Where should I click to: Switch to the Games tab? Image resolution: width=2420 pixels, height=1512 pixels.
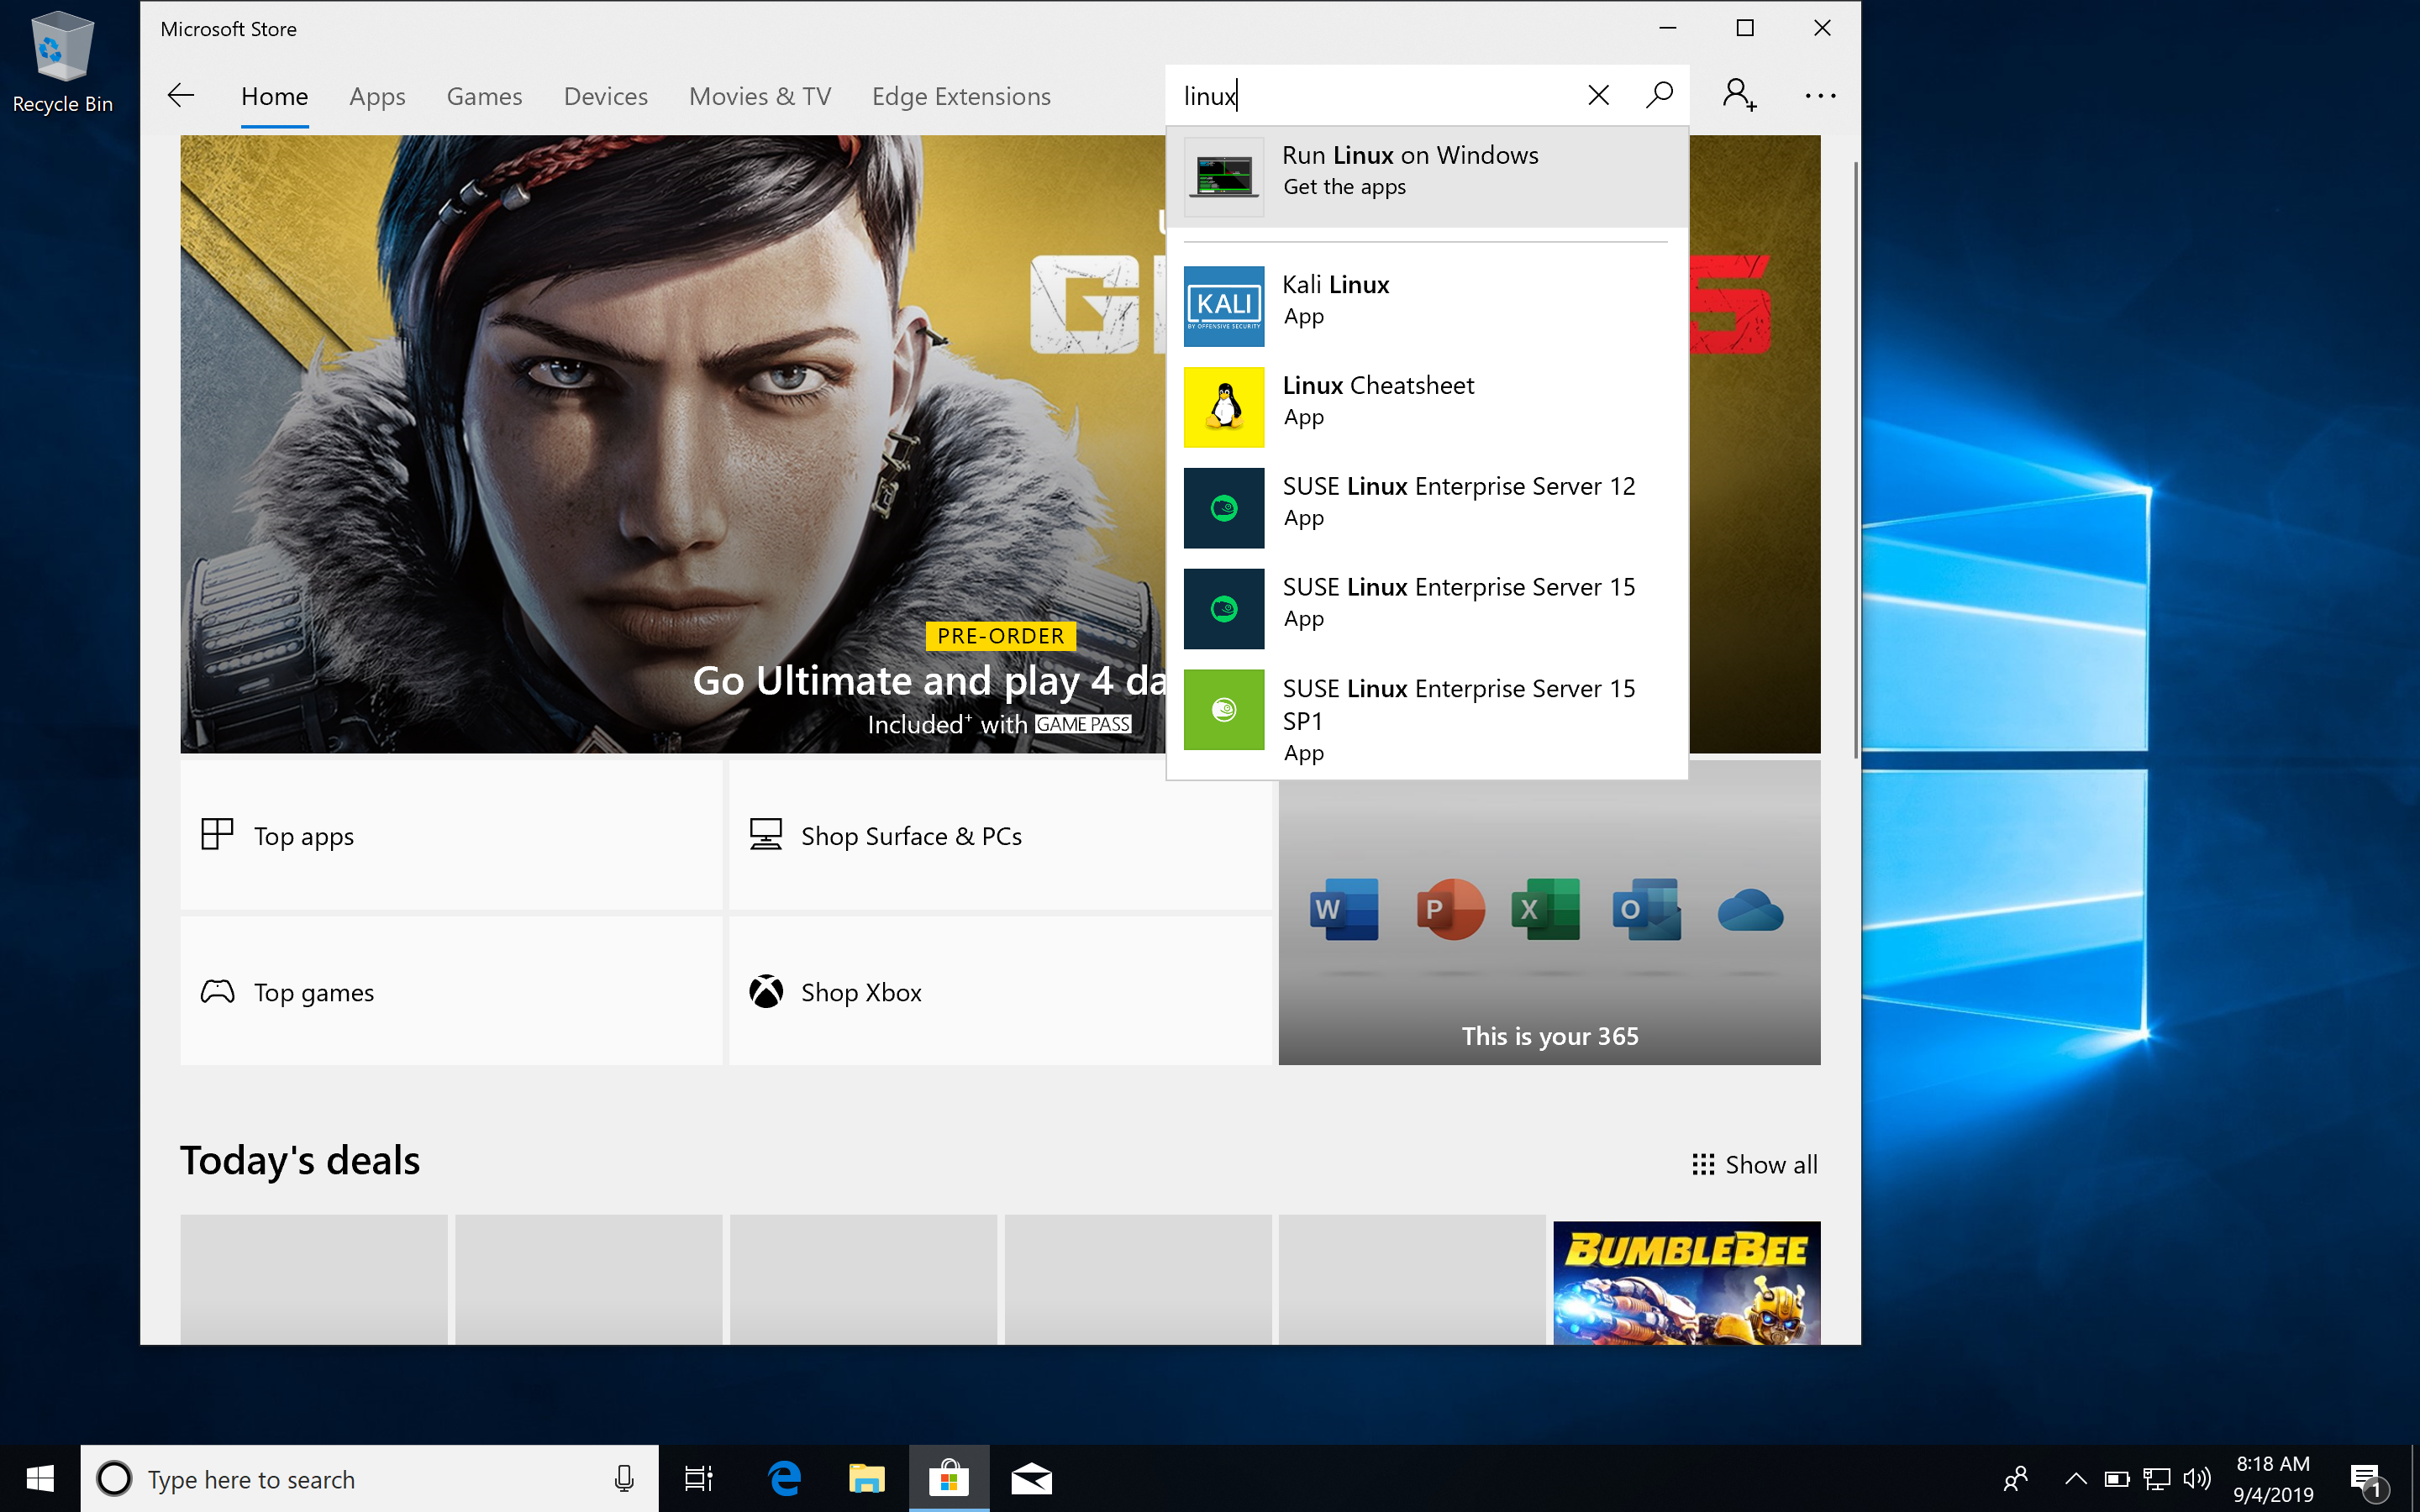point(484,97)
